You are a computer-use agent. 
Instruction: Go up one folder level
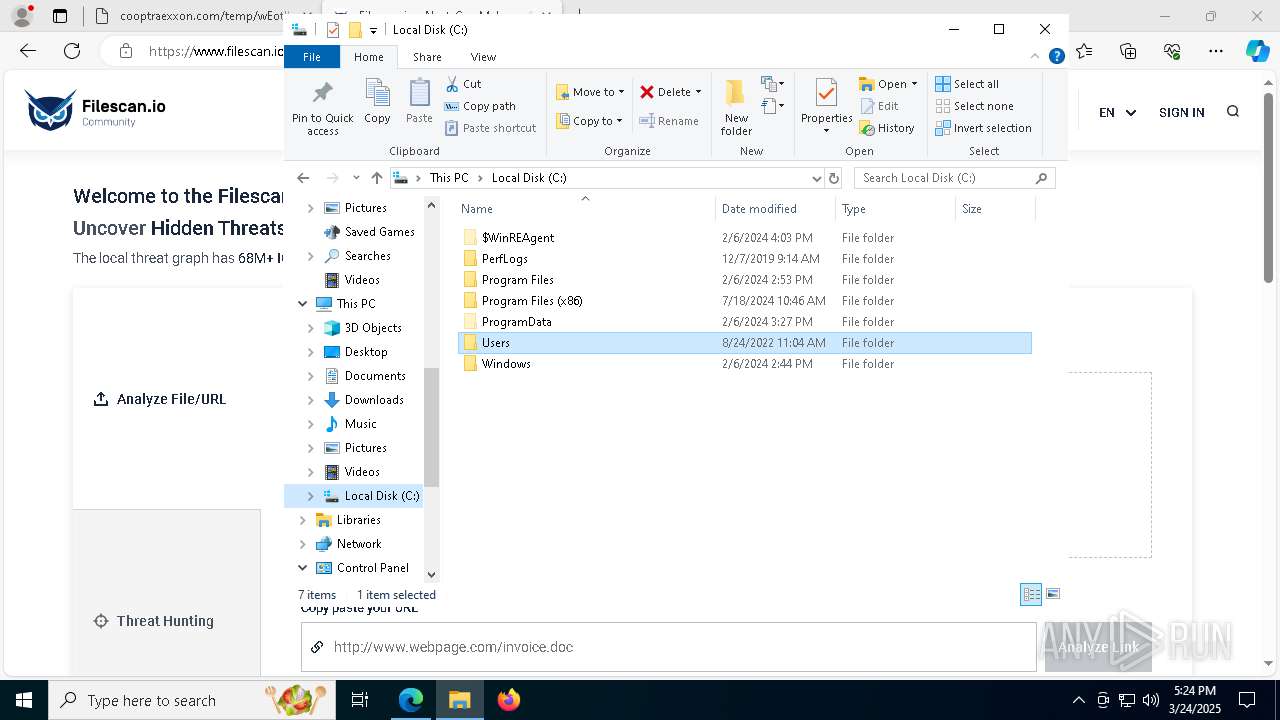pyautogui.click(x=376, y=178)
